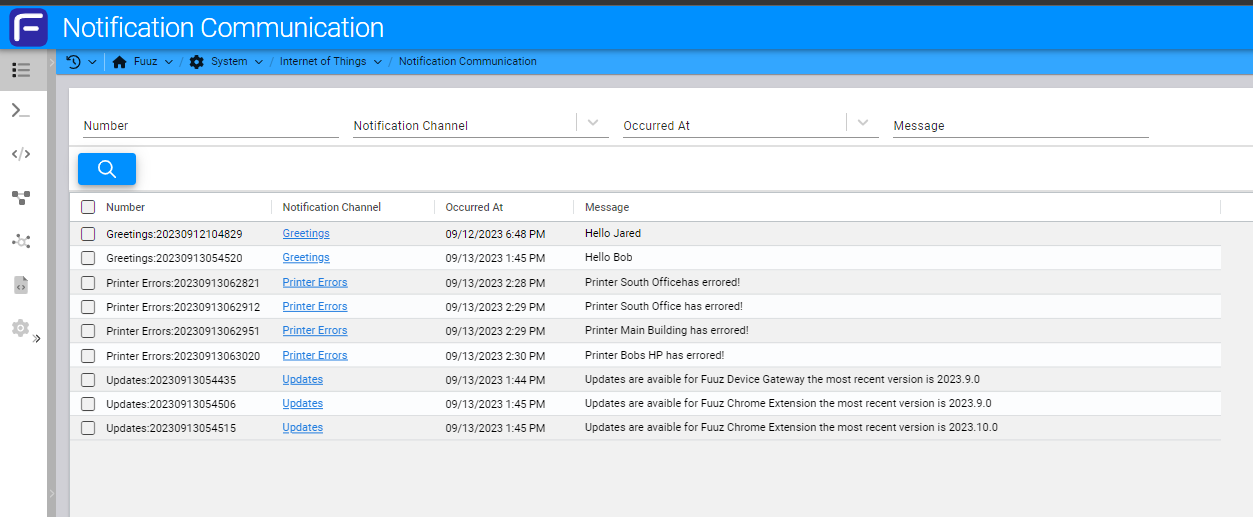
Task: Select the Printer Bobs HP row checkbox
Action: pos(88,355)
